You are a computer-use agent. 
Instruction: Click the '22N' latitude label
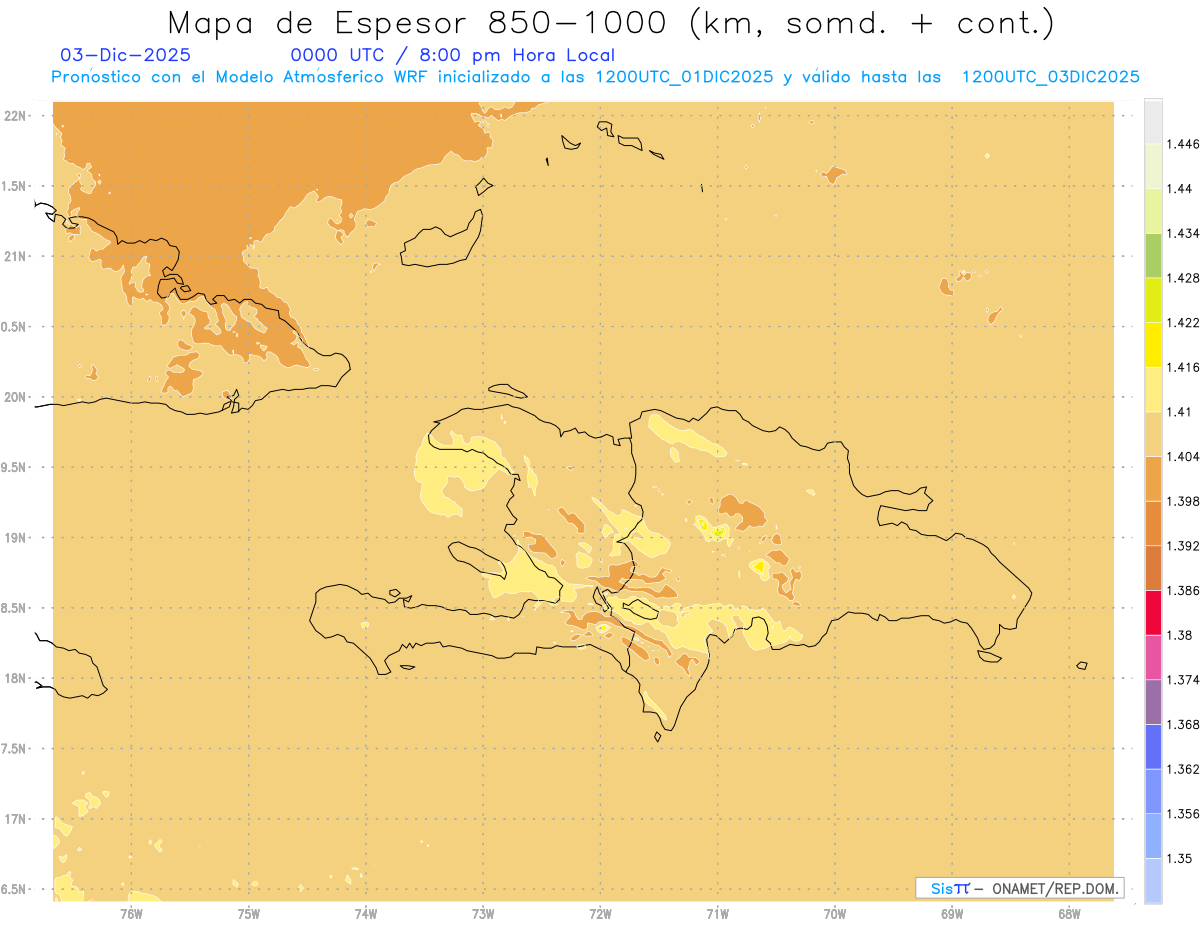click(16, 116)
